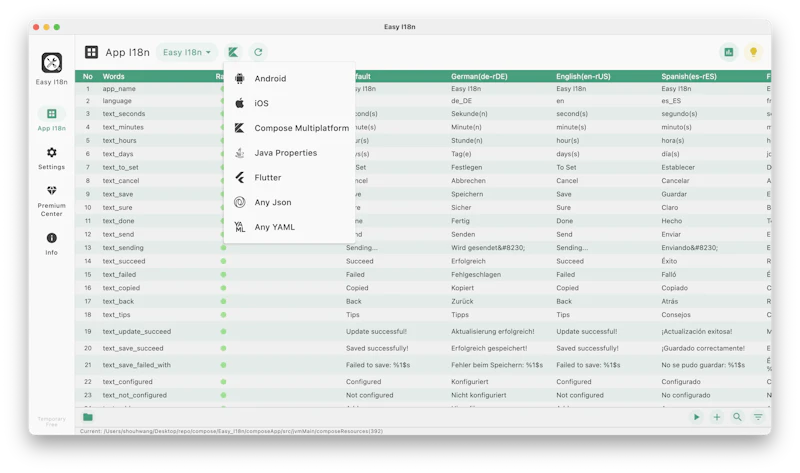Choose Compose Multiplatform from the menu
This screenshot has height=473, width=800.
pyautogui.click(x=289, y=128)
